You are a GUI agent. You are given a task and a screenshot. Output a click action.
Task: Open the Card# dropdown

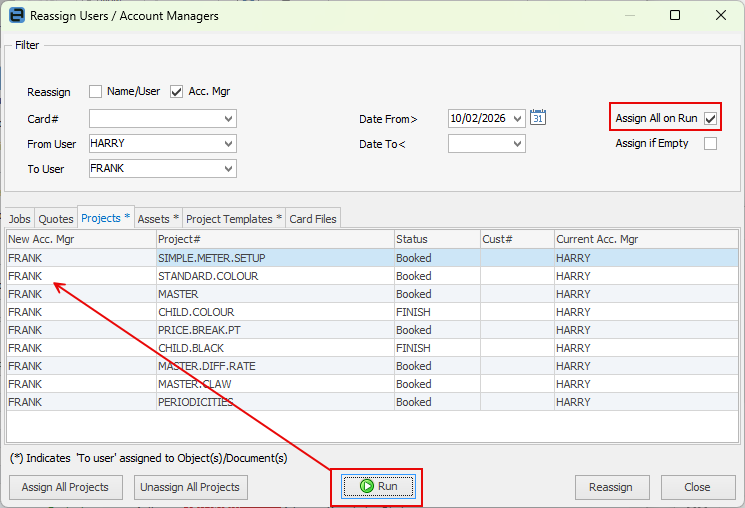229,119
